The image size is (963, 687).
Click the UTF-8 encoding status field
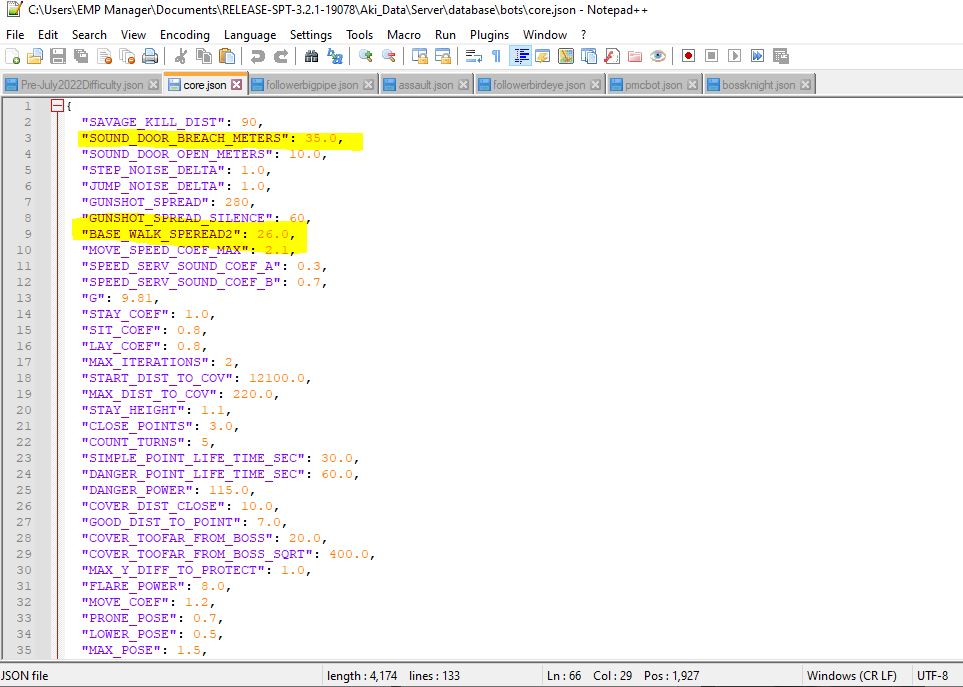932,675
